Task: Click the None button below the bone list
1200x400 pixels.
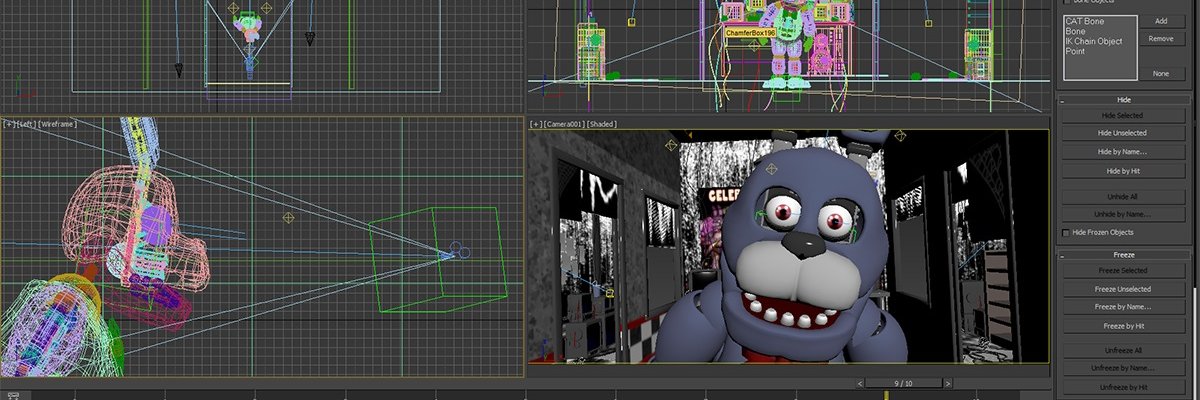Action: pos(1161,73)
